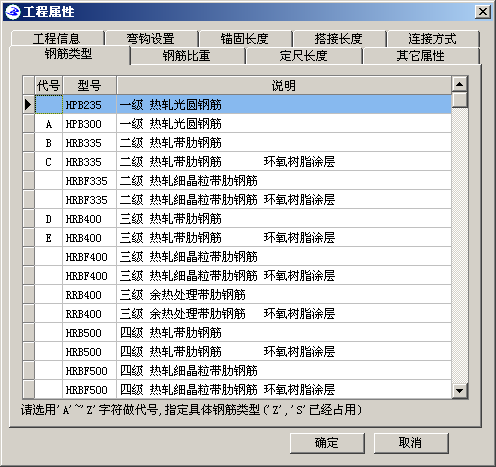
Task: Confirm with the 确定 button
Action: tap(327, 443)
